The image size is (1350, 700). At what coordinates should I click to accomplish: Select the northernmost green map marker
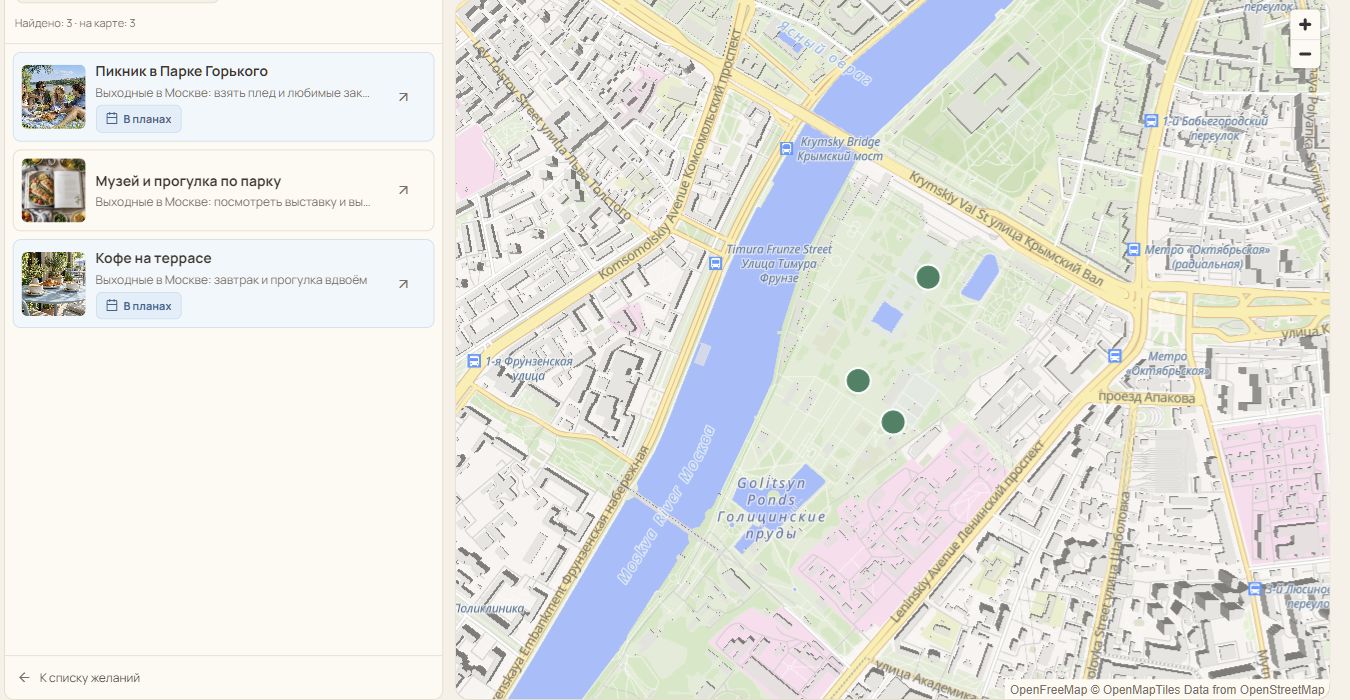(928, 277)
